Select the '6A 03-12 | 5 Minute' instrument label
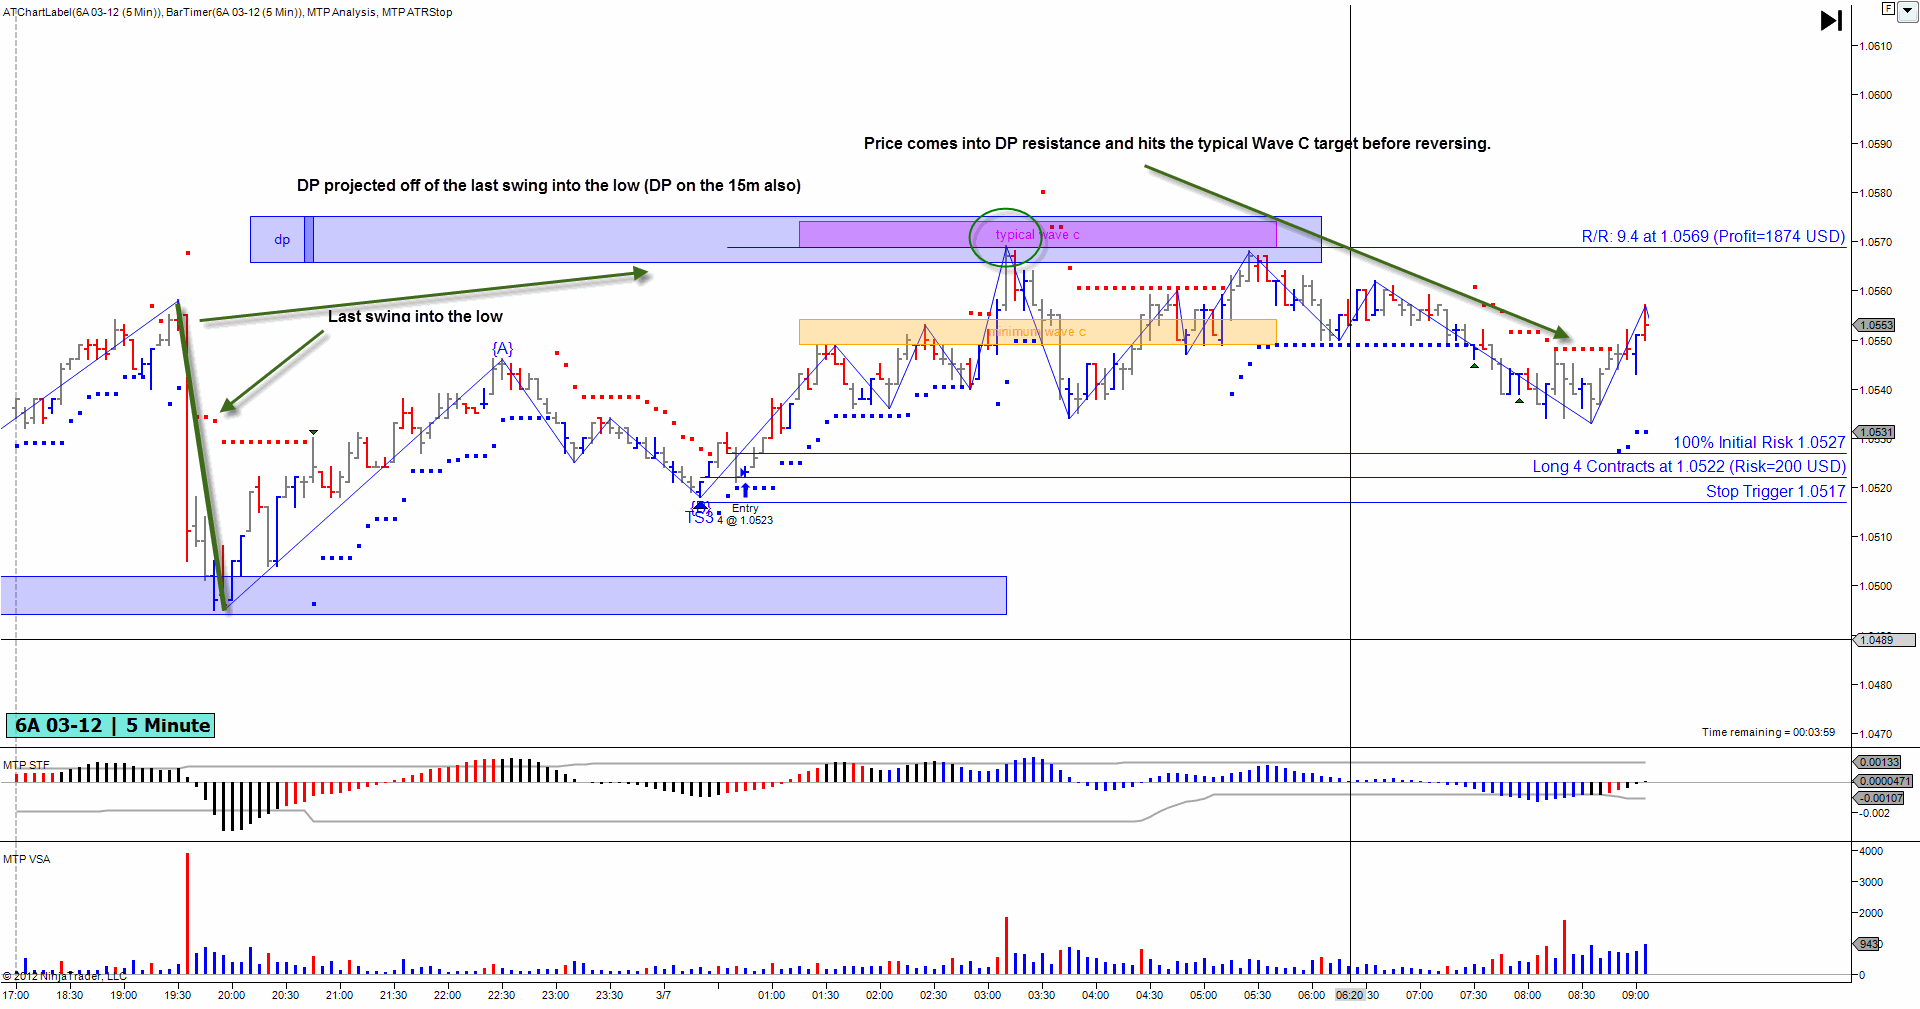Image resolution: width=1920 pixels, height=1009 pixels. tap(111, 725)
